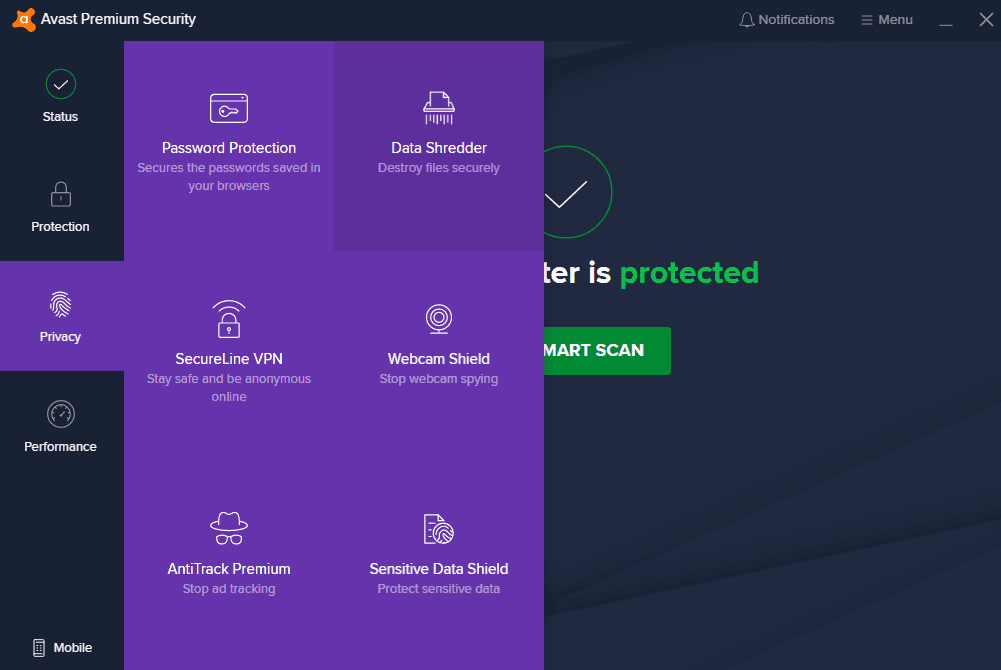The width and height of the screenshot is (1001, 670).
Task: Select the Webcam Shield camera icon
Action: [x=439, y=319]
